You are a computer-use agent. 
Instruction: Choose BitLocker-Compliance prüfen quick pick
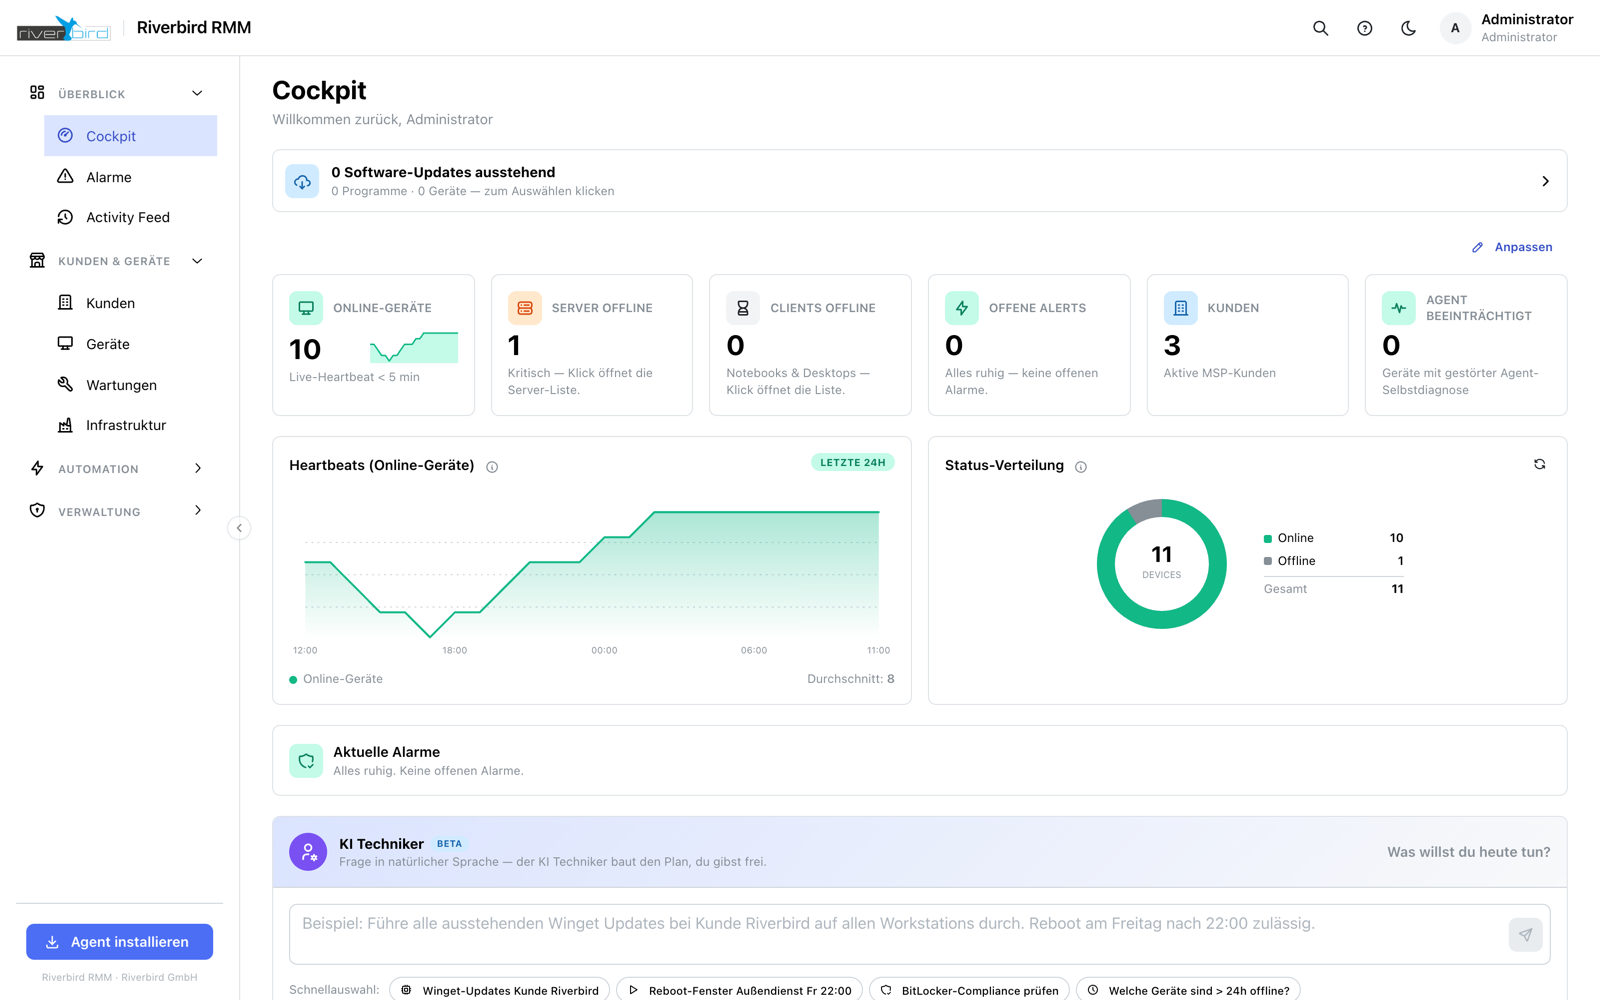(969, 990)
